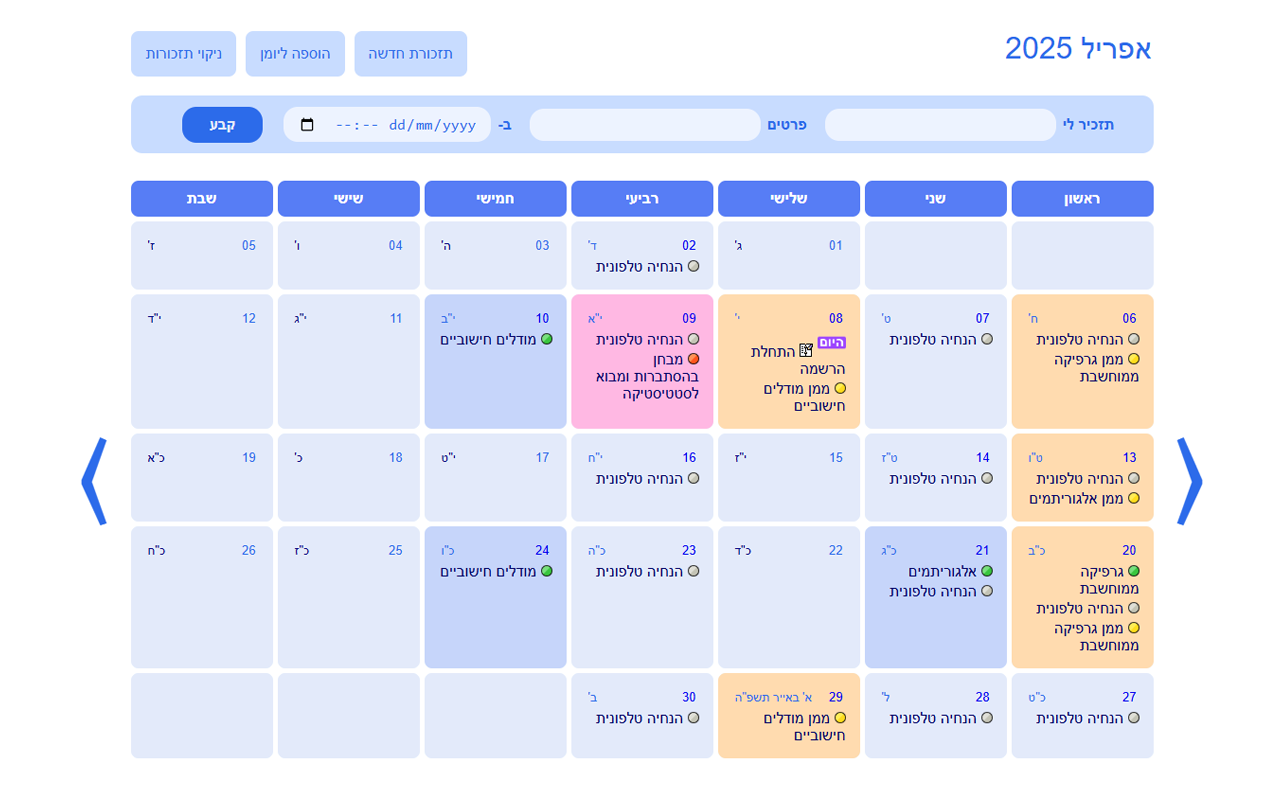This screenshot has width=1280, height=800.
Task: Click the yellow dot on day 29's event
Action: click(840, 717)
